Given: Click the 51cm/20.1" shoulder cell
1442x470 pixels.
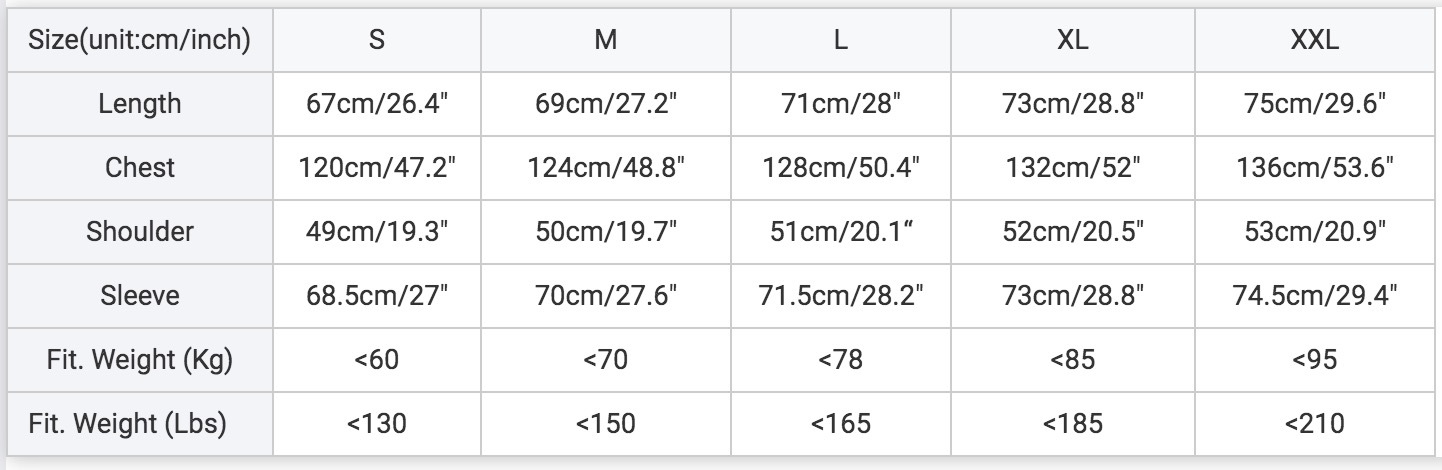Looking at the screenshot, I should tap(841, 231).
